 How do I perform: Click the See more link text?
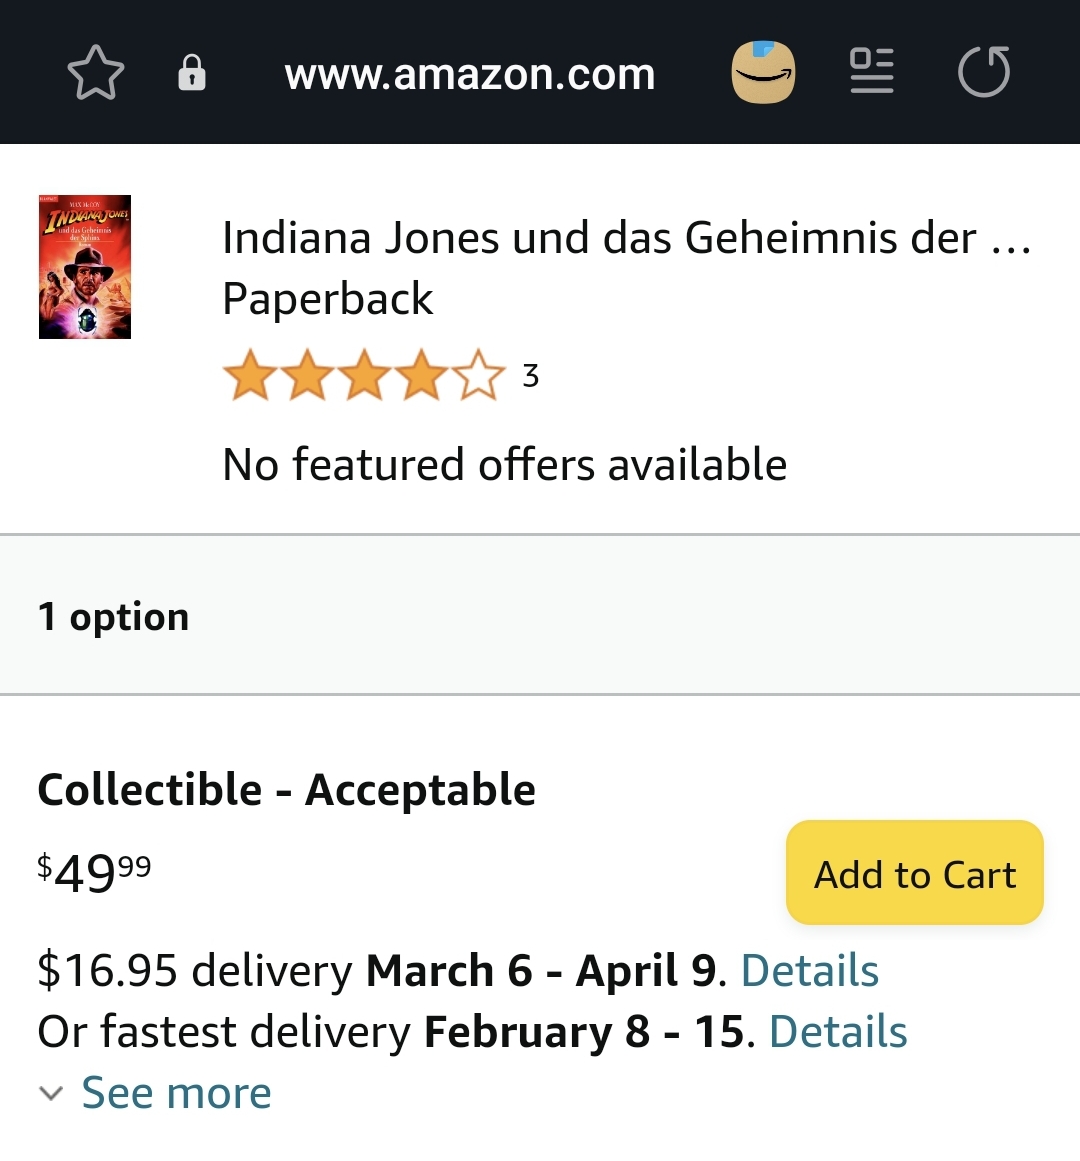[176, 1093]
